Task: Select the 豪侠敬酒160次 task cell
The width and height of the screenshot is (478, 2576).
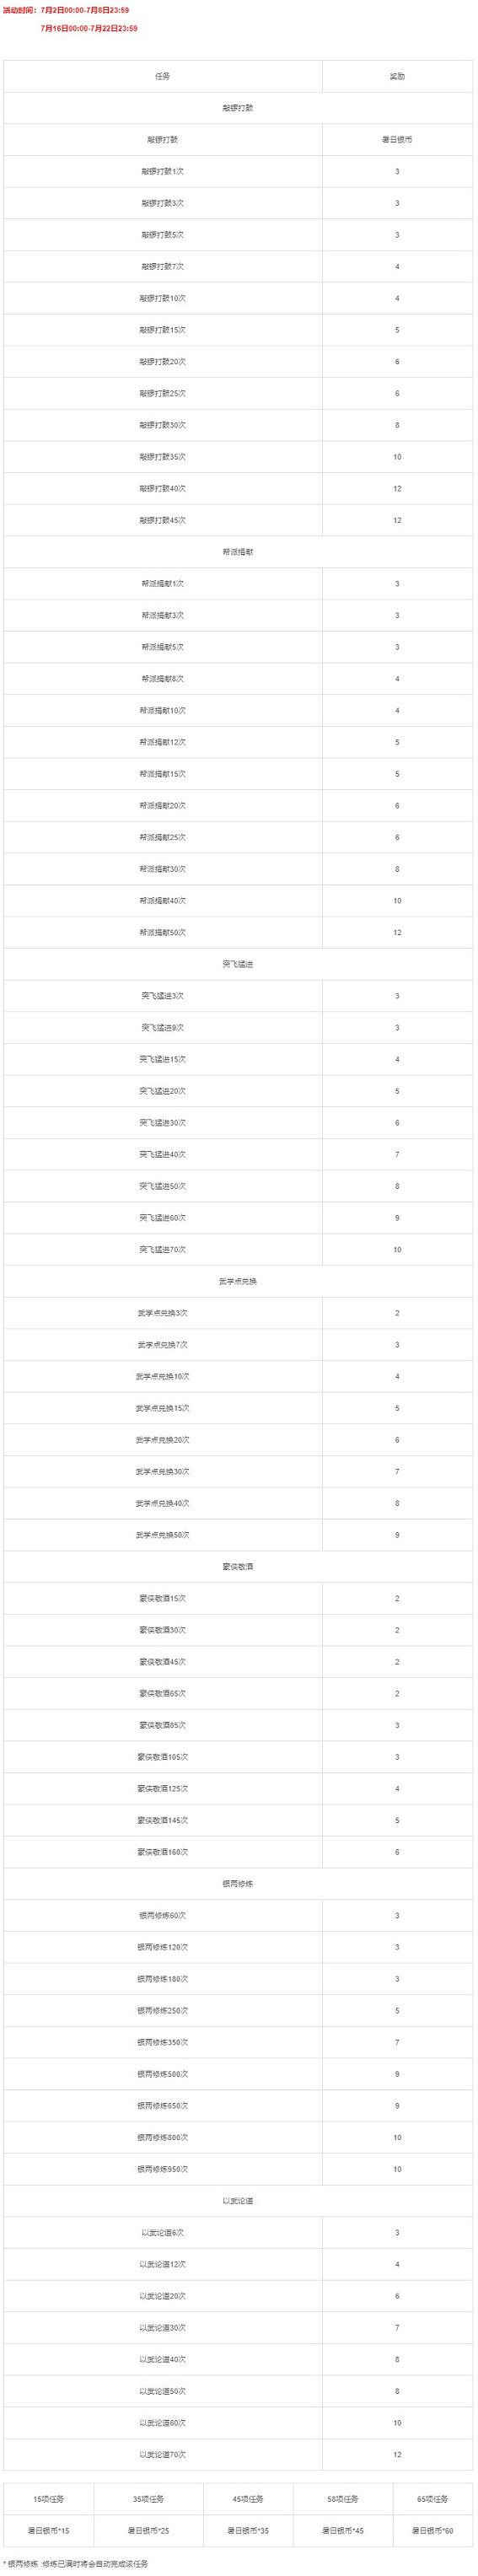Action: tap(163, 1852)
